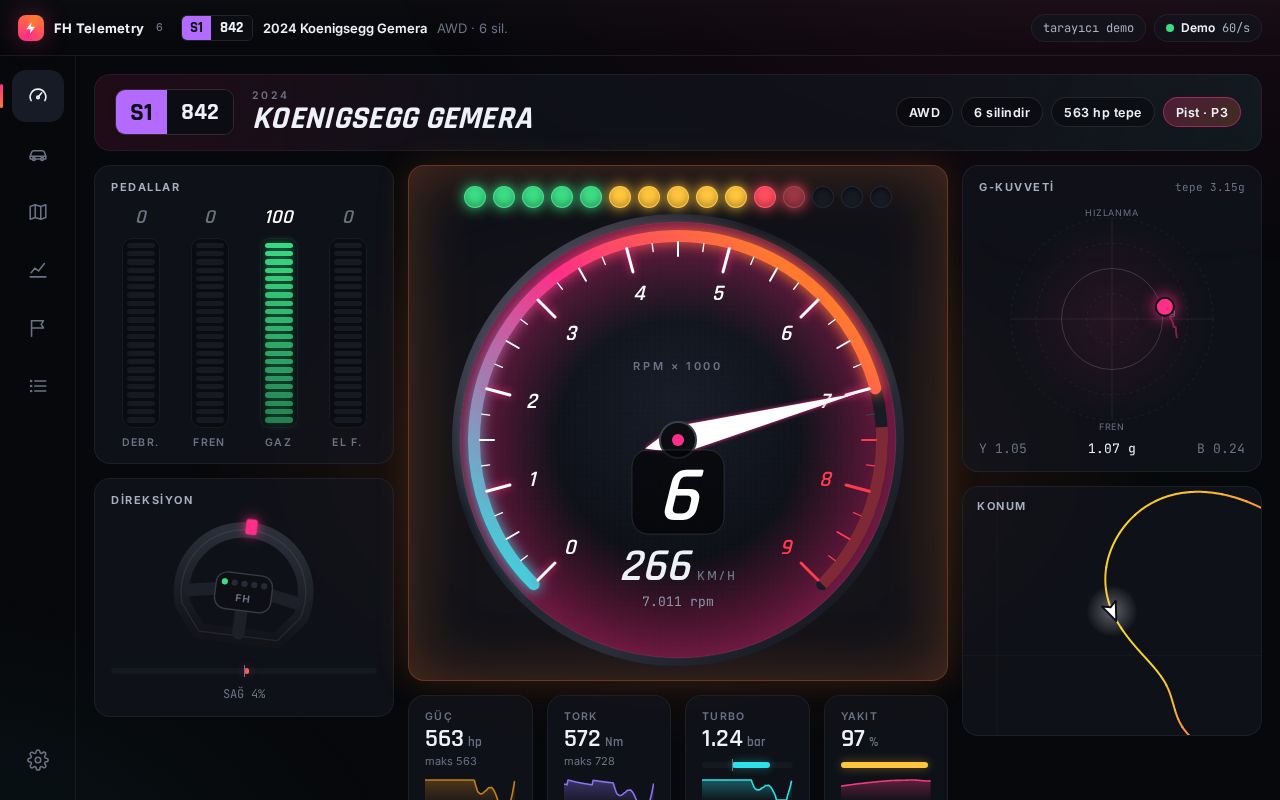Open the dashboard gauge view in sidebar
The image size is (1280, 800).
click(x=38, y=96)
